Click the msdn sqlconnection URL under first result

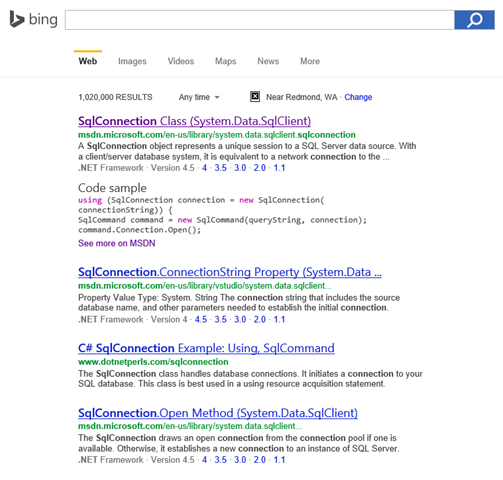[217, 135]
